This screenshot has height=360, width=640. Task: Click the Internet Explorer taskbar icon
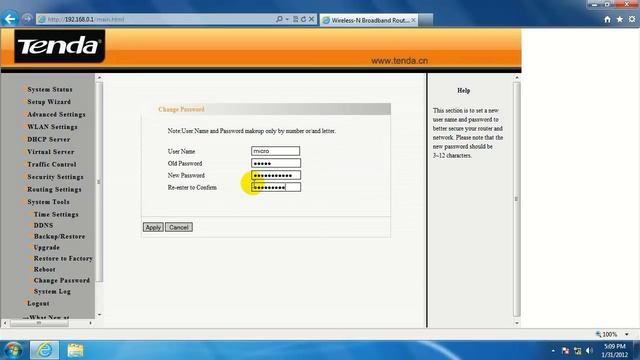point(44,350)
